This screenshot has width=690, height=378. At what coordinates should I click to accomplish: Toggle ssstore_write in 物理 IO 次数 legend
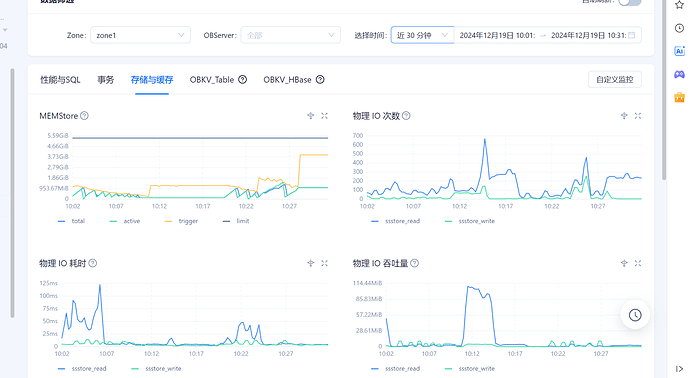[470, 221]
